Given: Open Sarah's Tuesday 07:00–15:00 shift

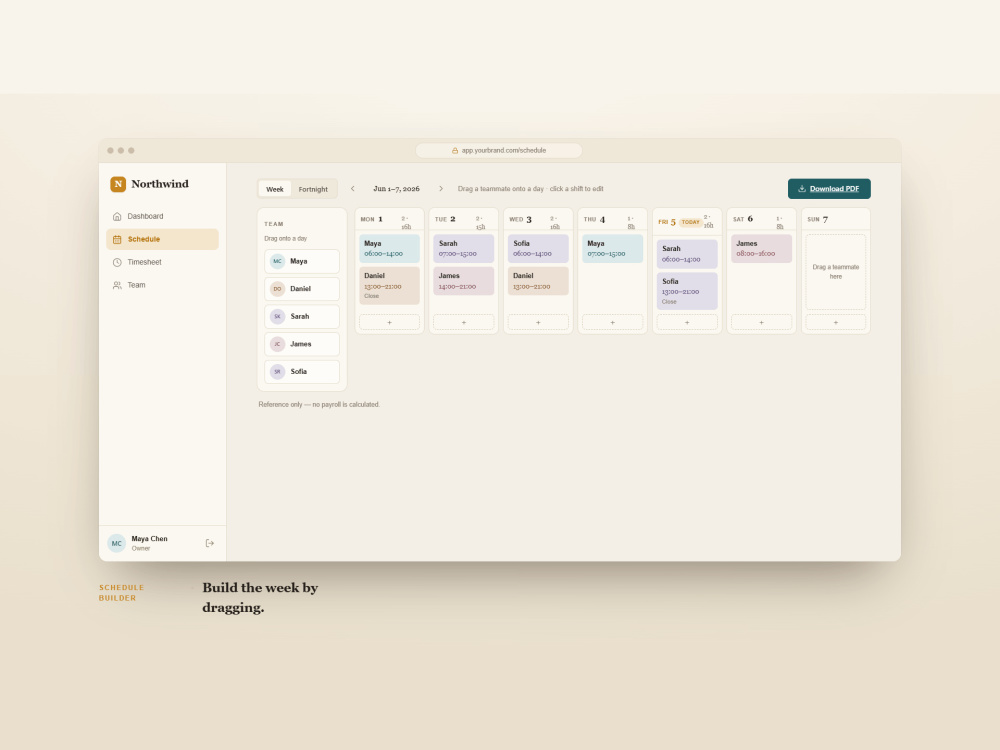Looking at the screenshot, I should point(464,249).
